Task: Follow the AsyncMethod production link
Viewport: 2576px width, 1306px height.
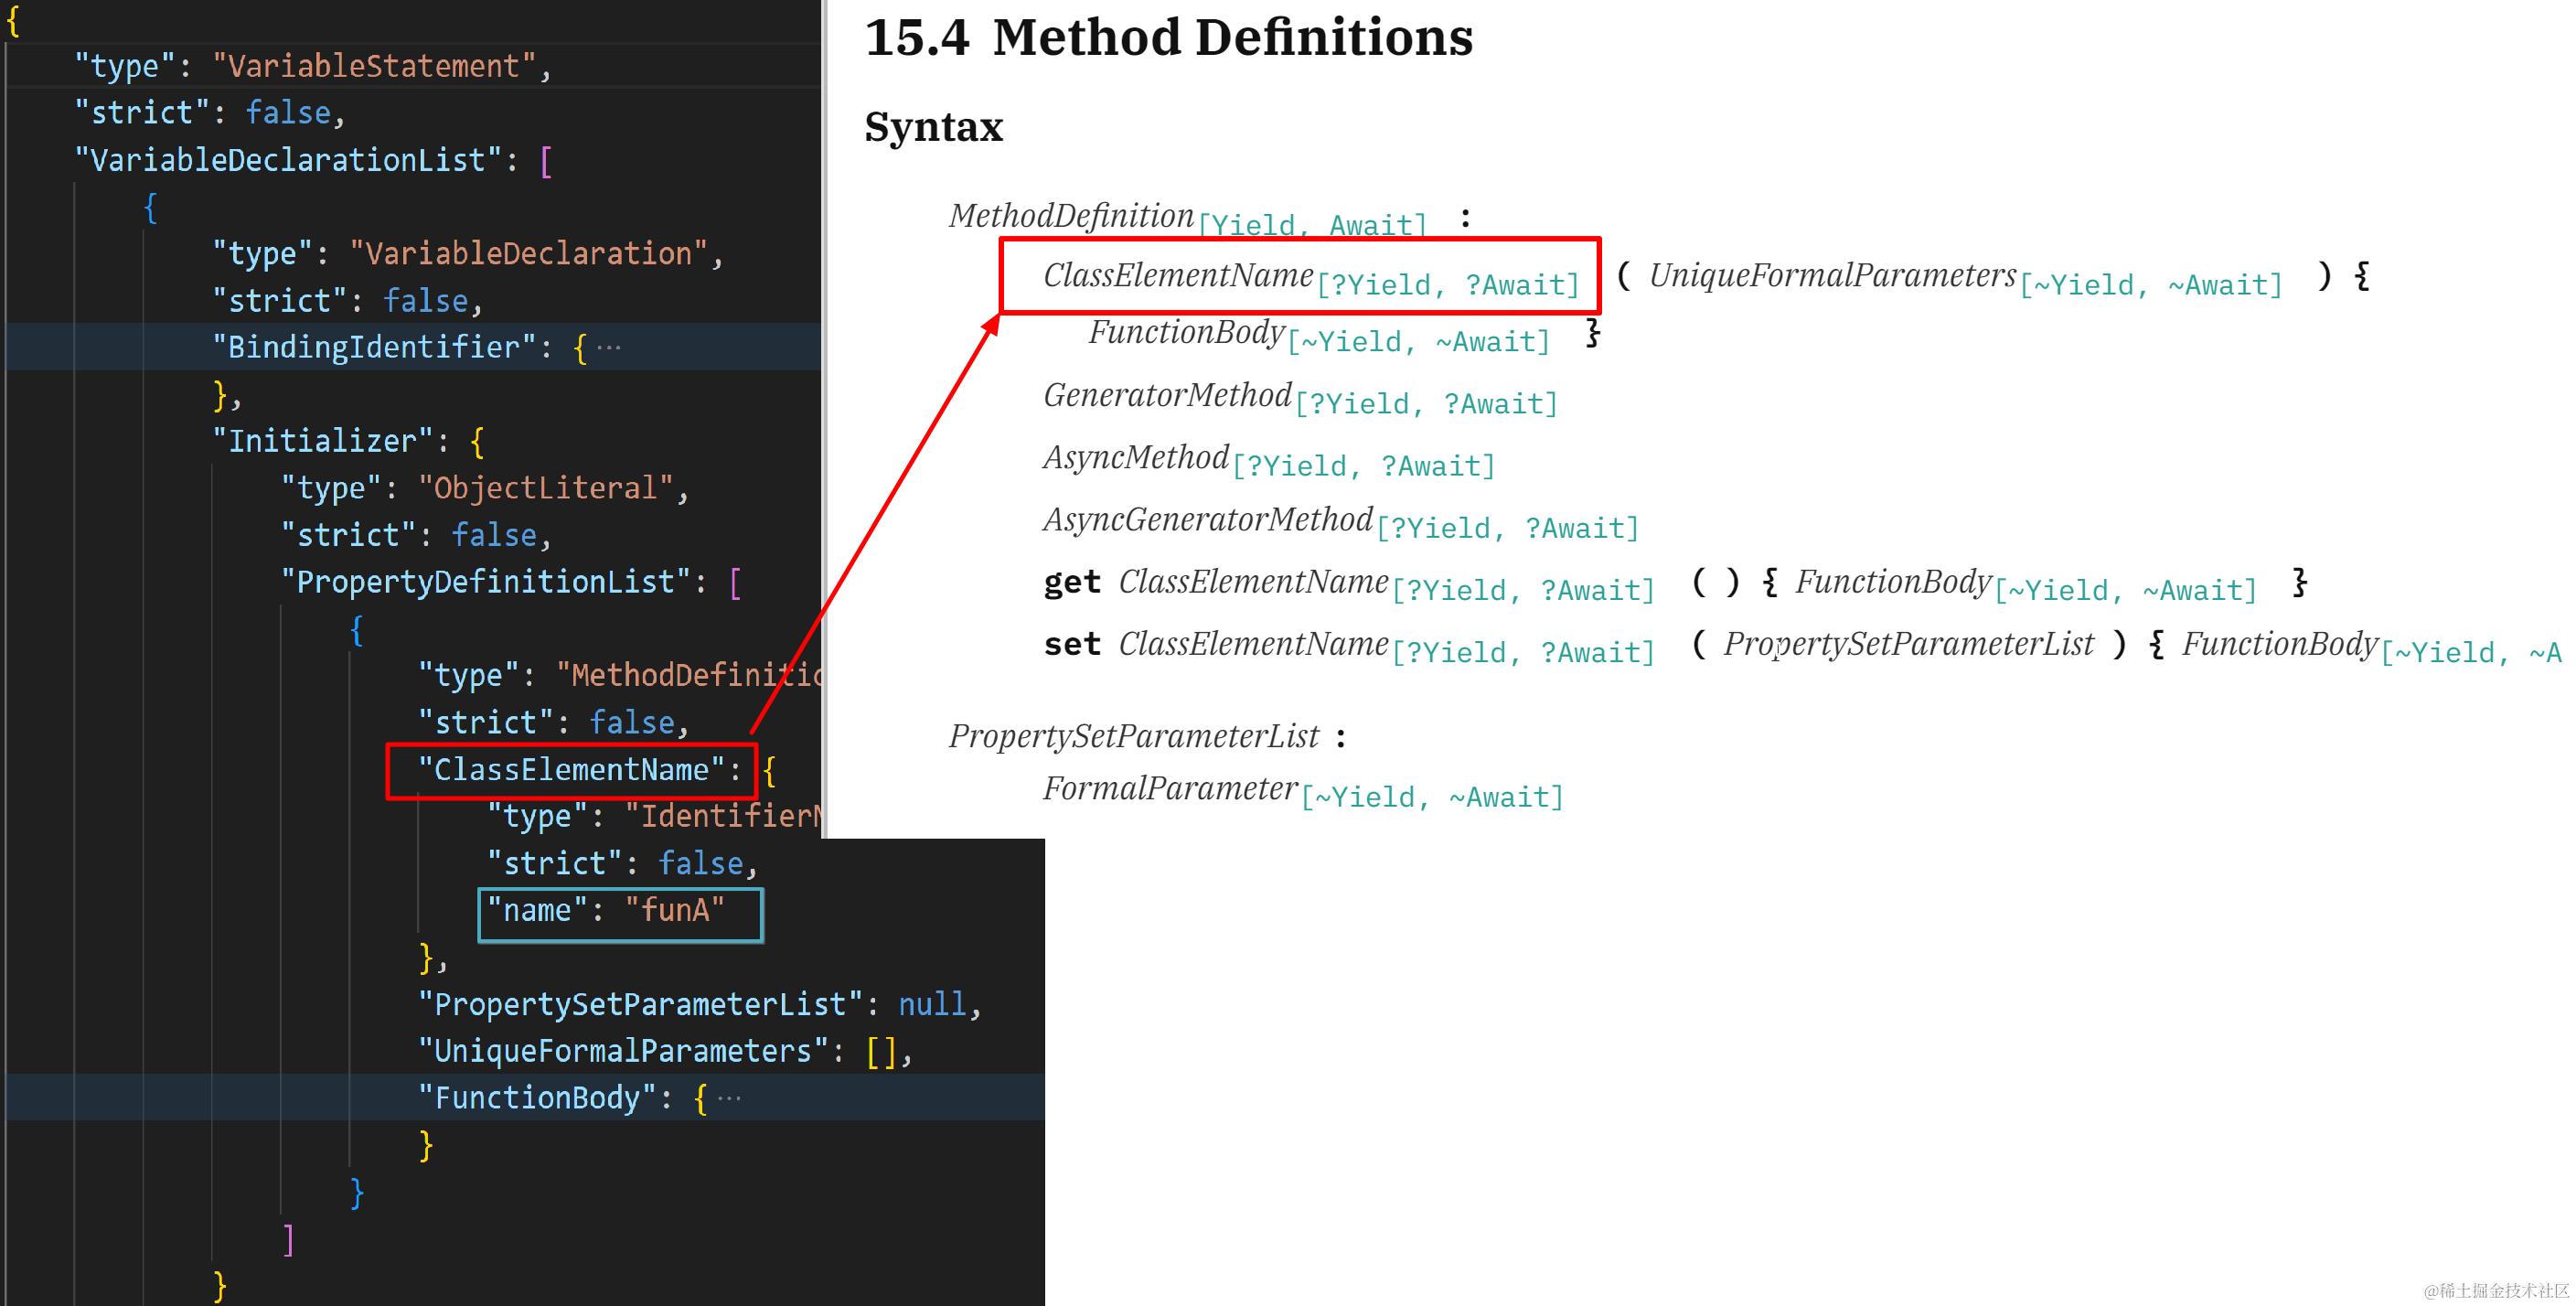Action: tap(1136, 457)
